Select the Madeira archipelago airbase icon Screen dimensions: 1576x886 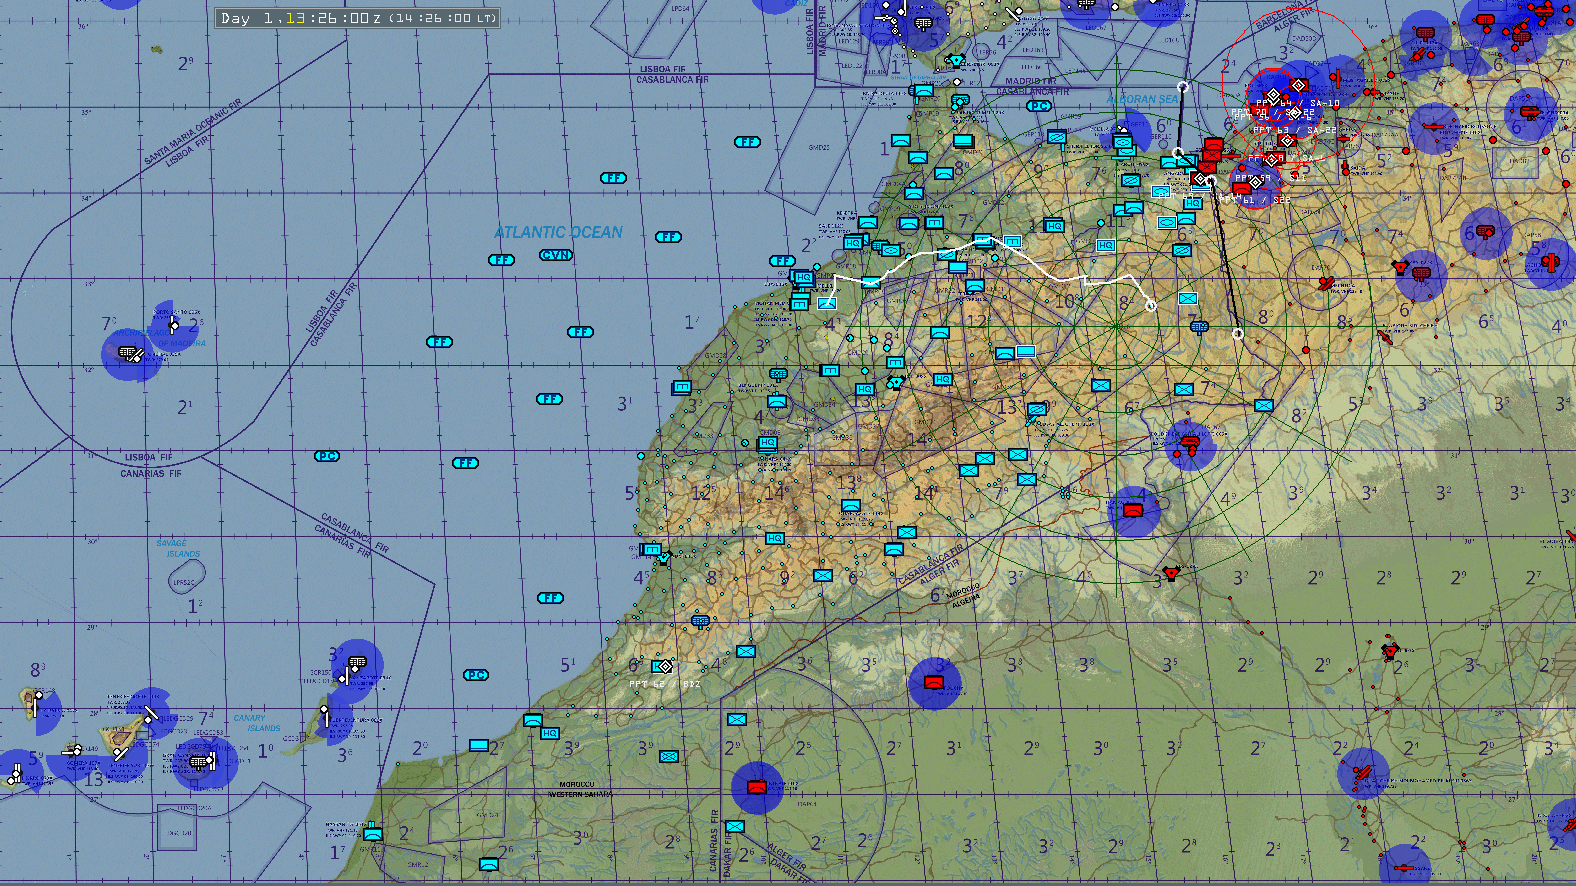130,353
